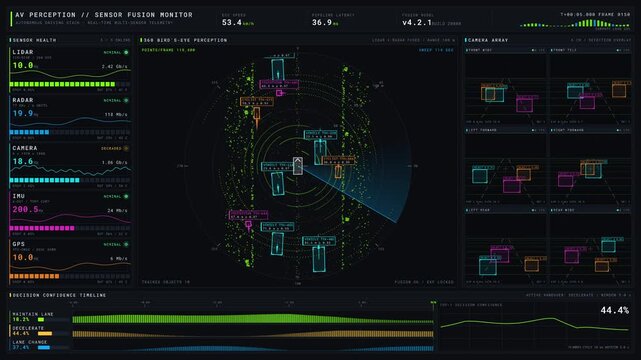Image resolution: width=641 pixels, height=360 pixels.
Task: Click the CAMERA 1.06 Gb/s throughput value
Action: click(x=114, y=162)
